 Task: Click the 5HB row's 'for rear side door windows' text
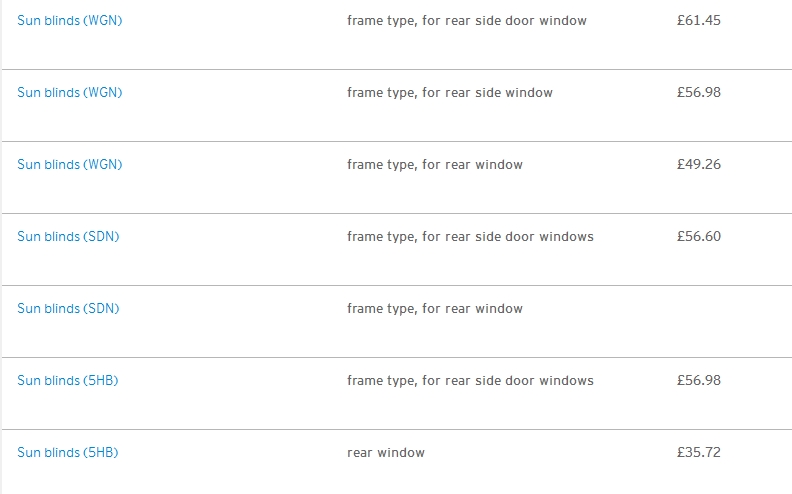(470, 381)
